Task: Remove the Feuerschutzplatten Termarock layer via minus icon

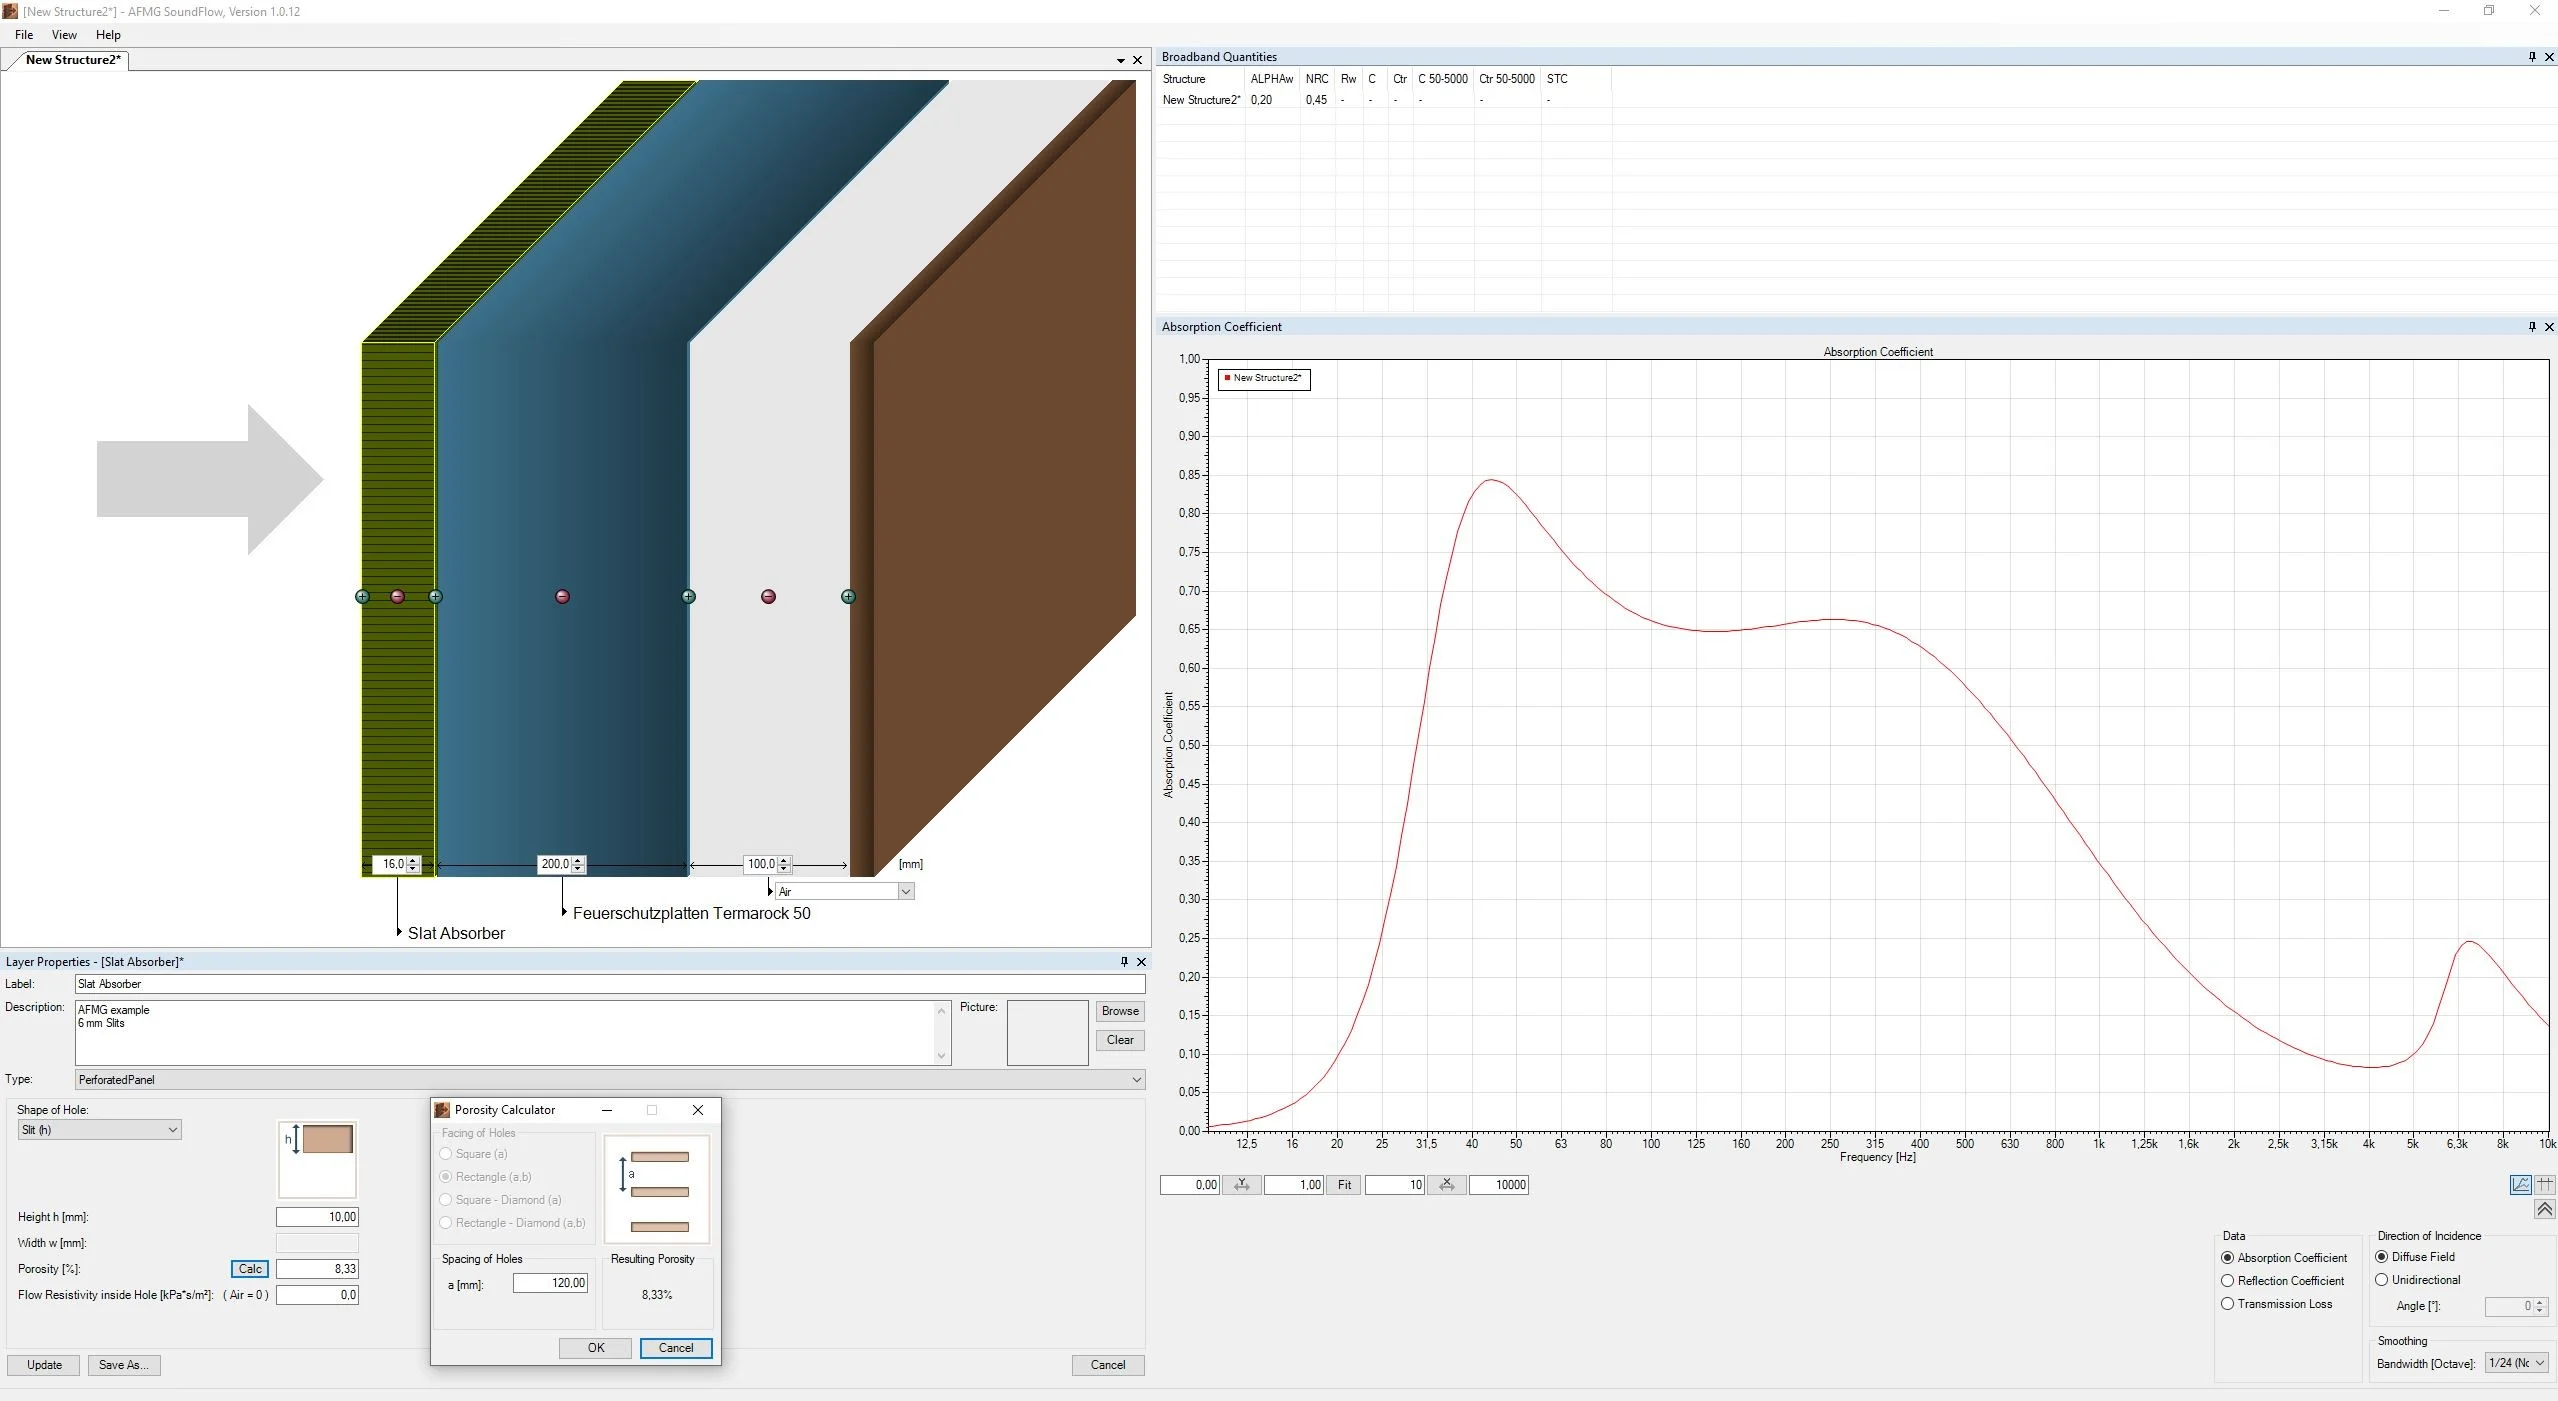Action: click(562, 597)
